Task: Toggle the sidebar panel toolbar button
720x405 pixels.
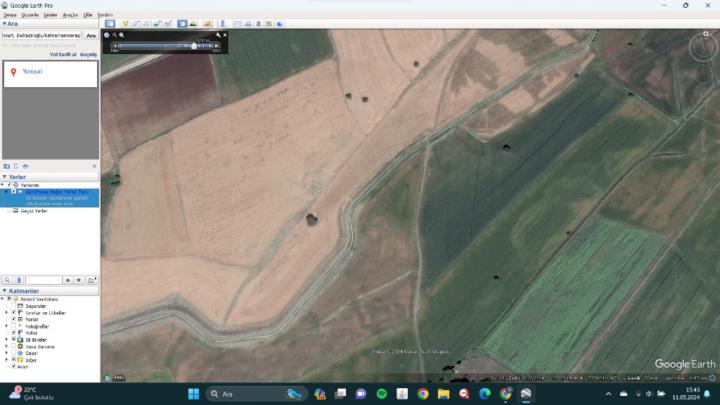Action: point(110,23)
